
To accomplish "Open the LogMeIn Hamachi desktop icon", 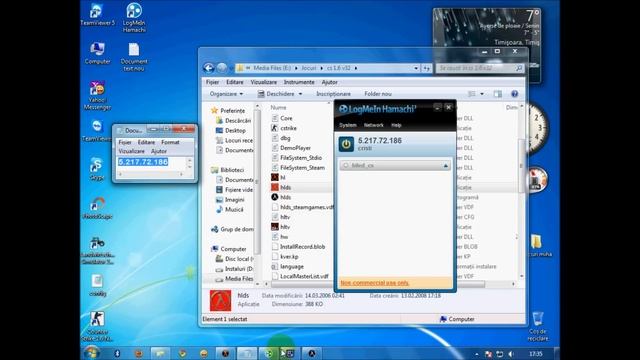I will [134, 17].
